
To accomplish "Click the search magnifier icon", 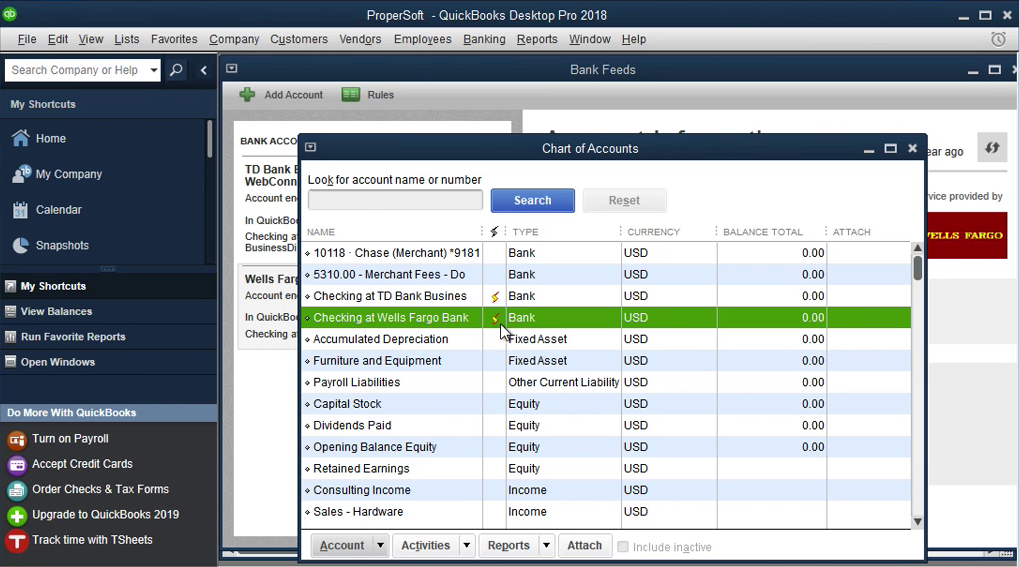I will (x=176, y=70).
